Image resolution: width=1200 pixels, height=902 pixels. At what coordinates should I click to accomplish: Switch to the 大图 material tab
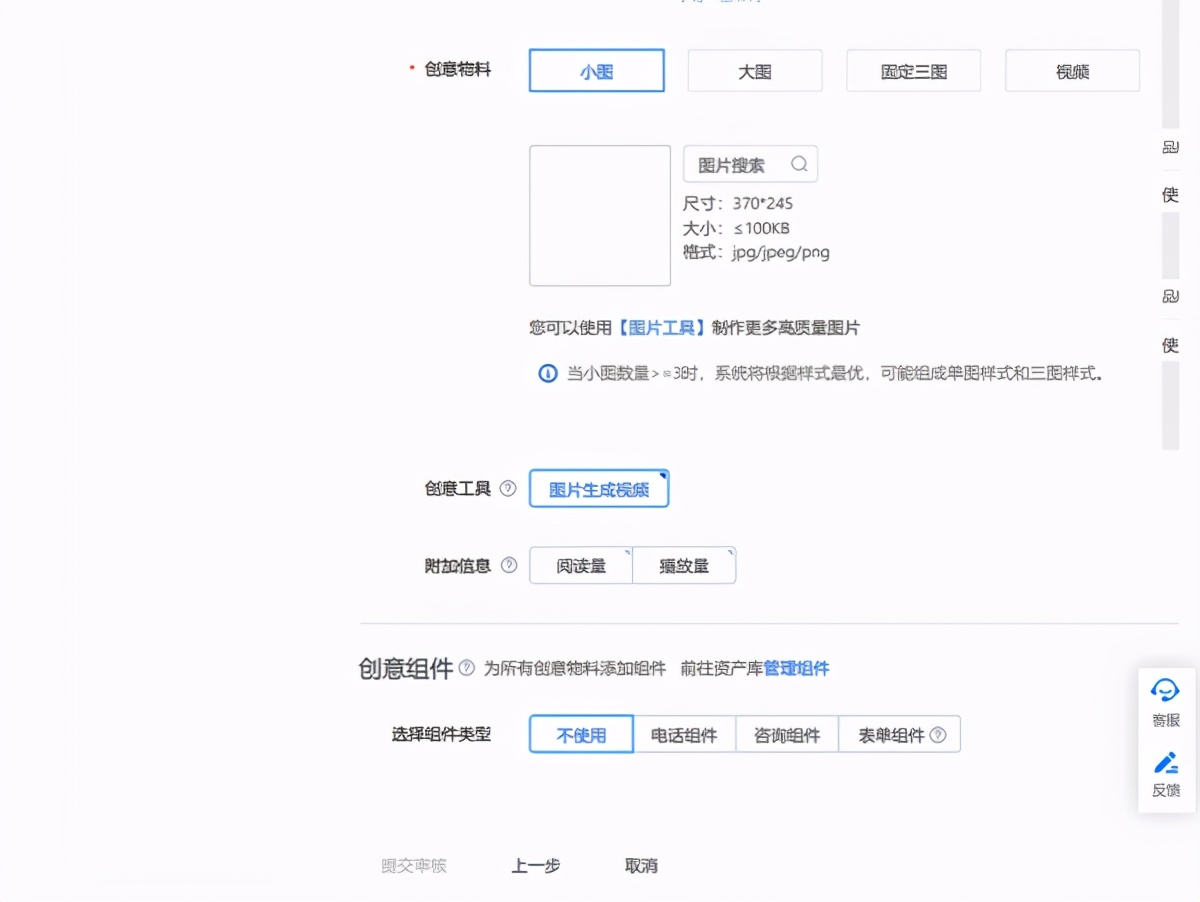(754, 70)
